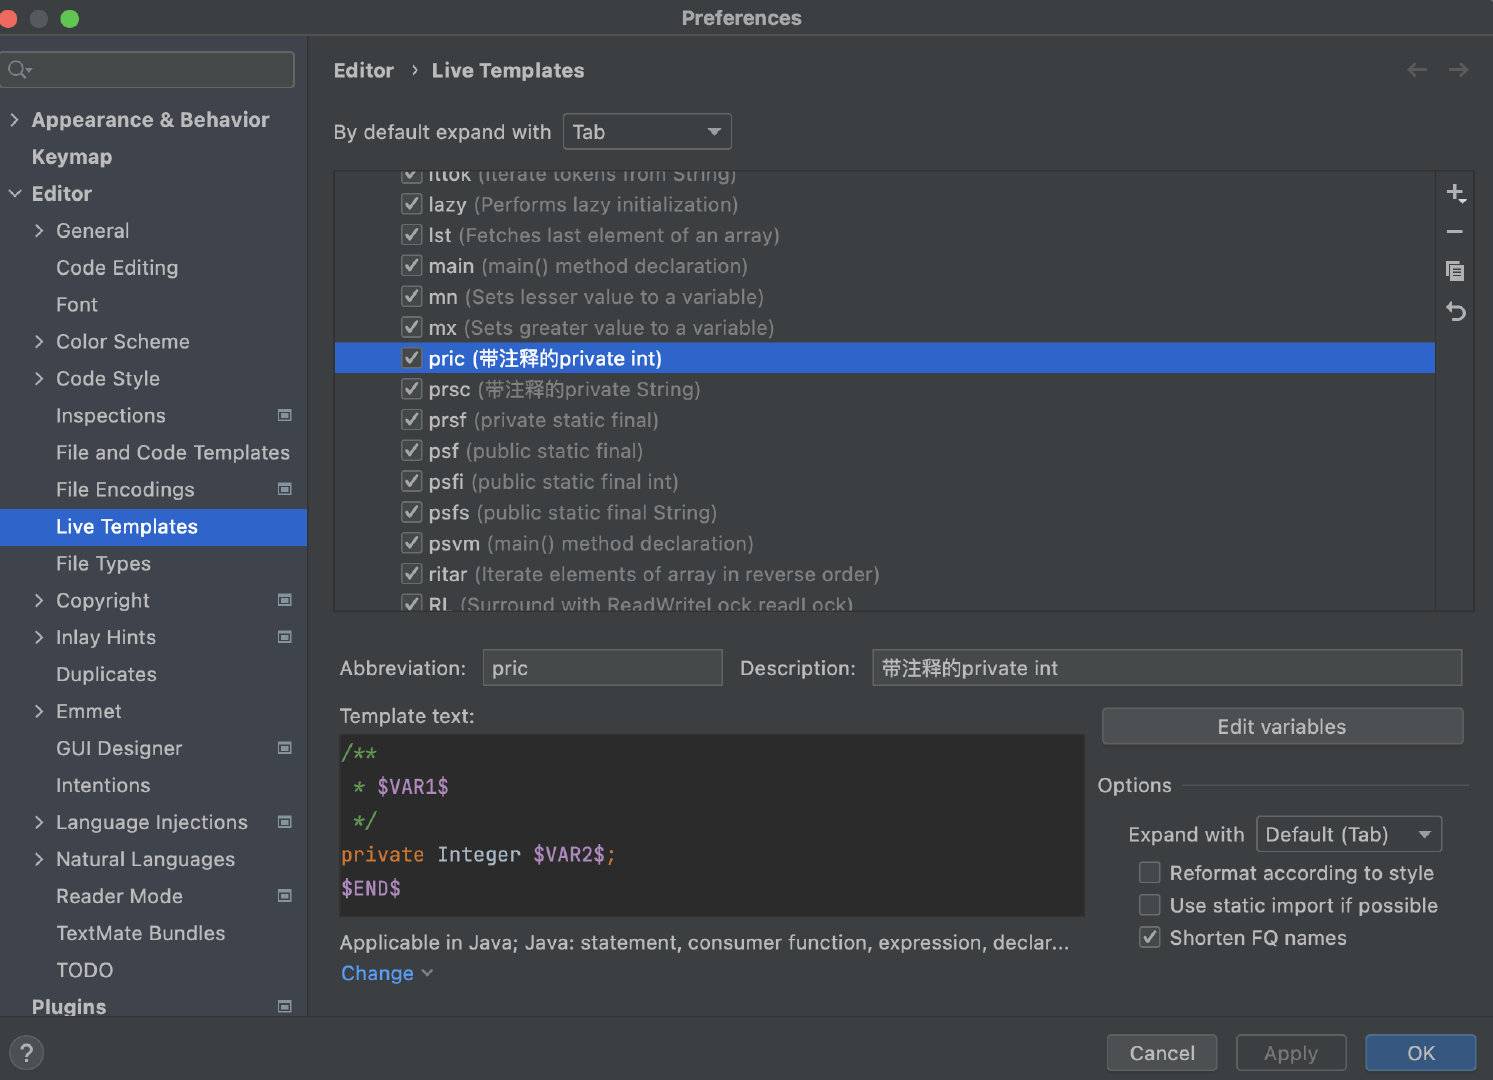
Task: Click project-level icon next to Inlay Hints
Action: click(x=285, y=637)
